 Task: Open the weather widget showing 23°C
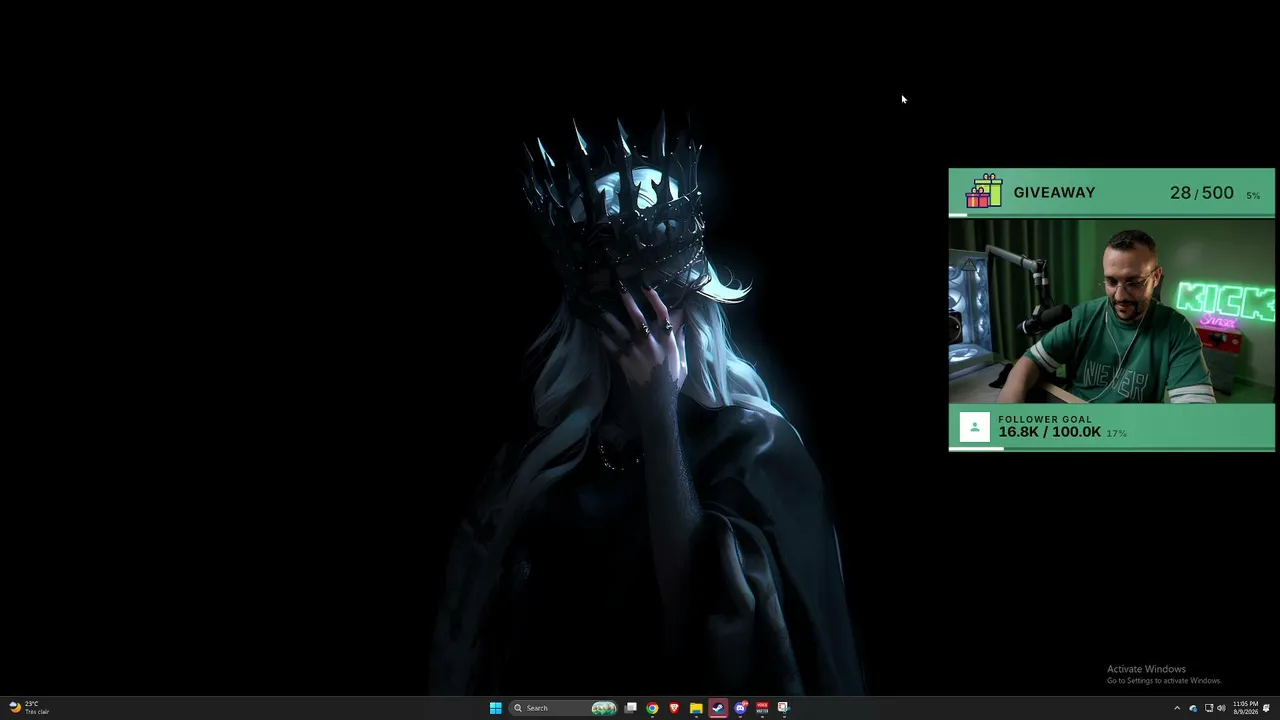coord(28,708)
